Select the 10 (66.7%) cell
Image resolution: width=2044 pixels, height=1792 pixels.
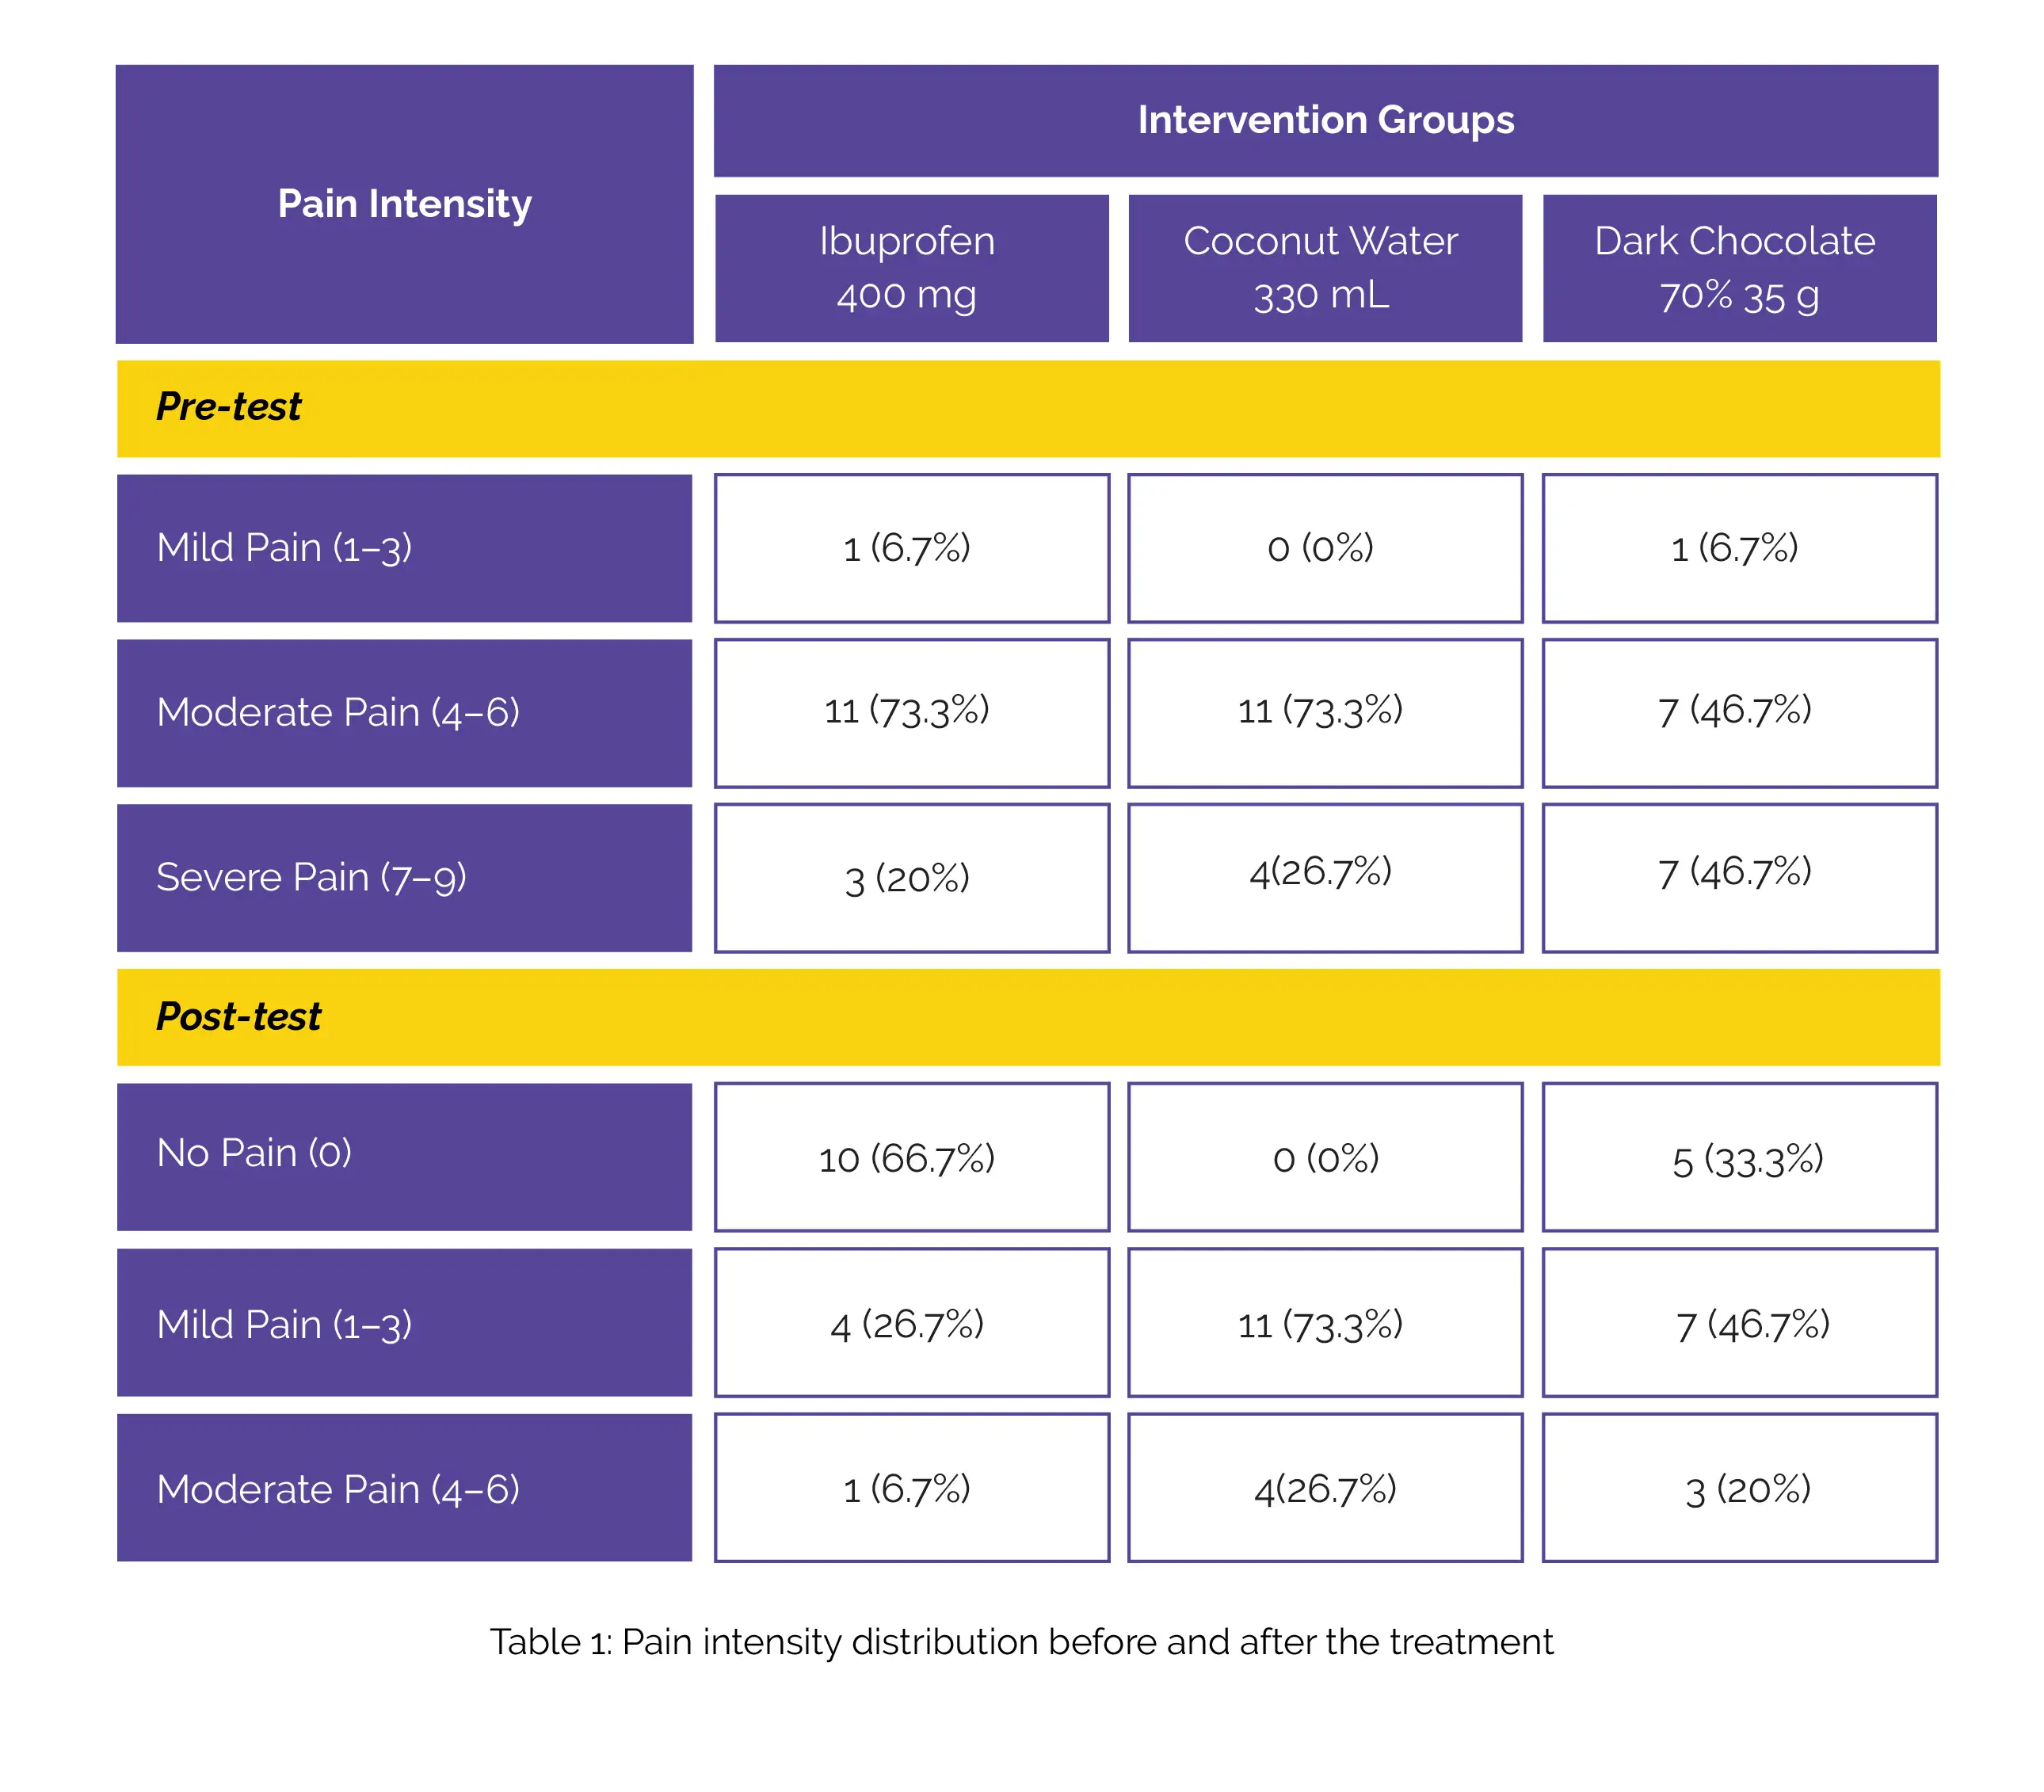tap(911, 1158)
